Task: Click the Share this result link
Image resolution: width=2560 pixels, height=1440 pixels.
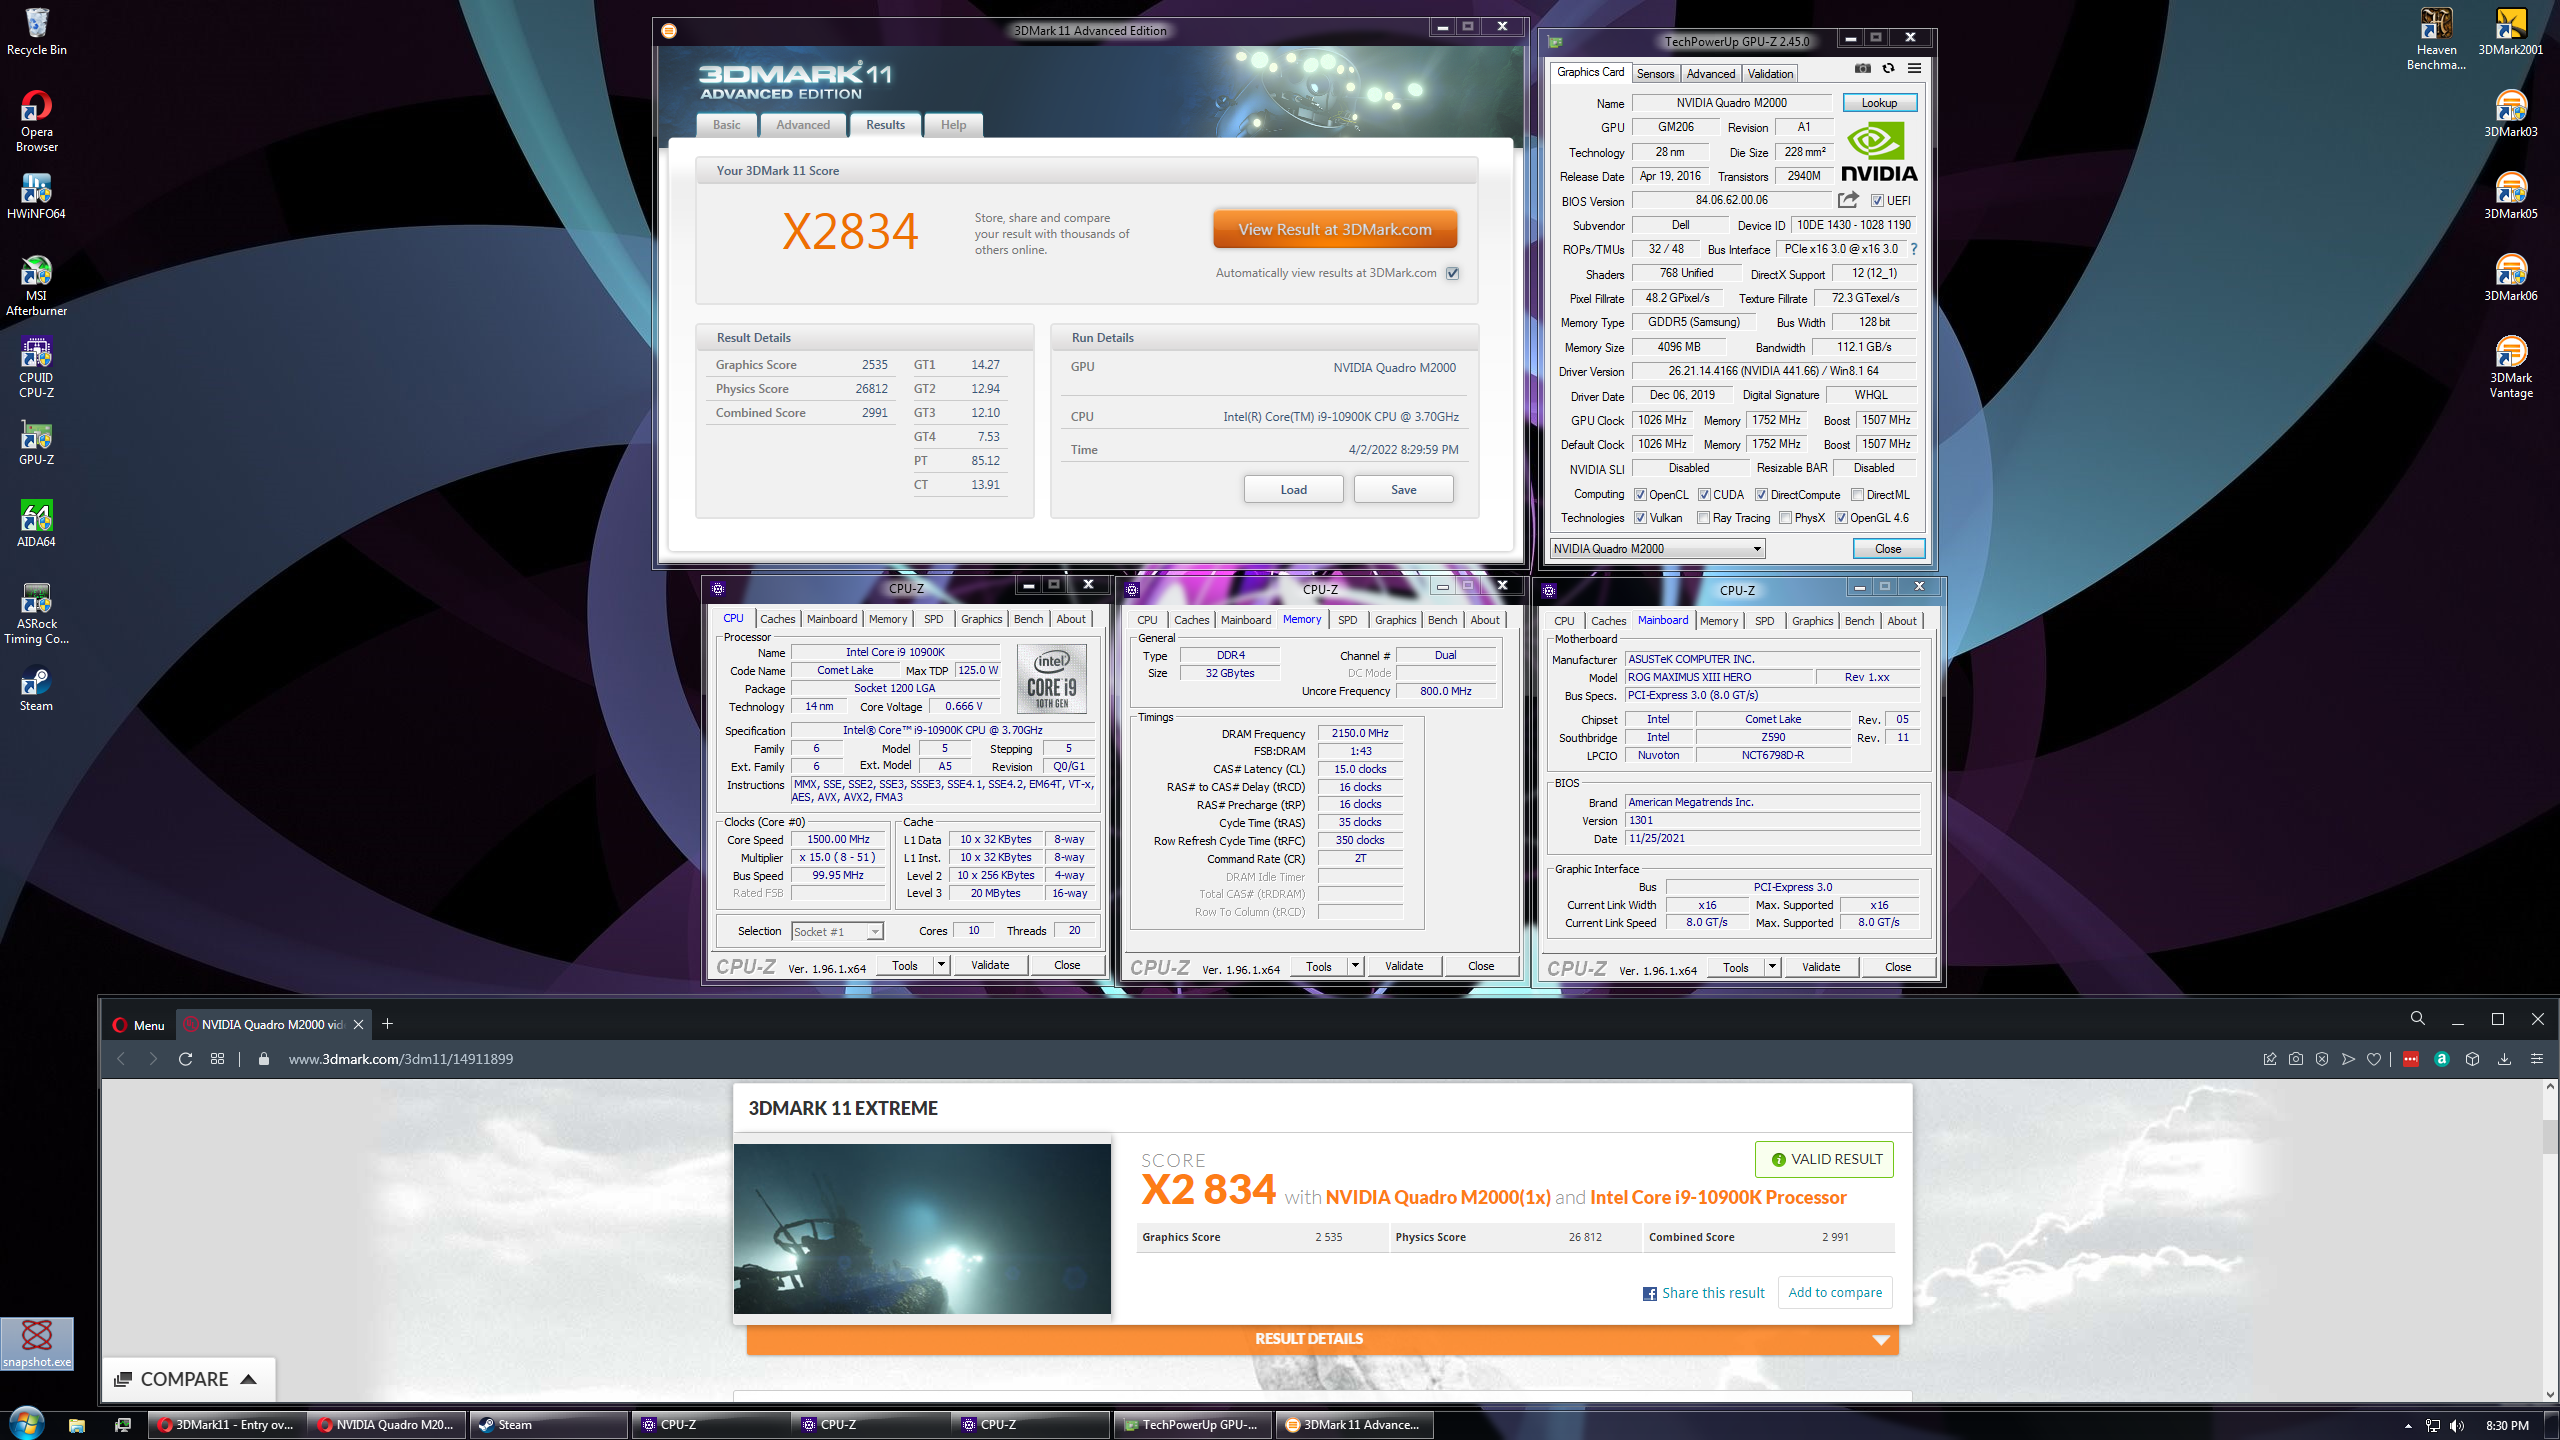Action: point(1704,1293)
